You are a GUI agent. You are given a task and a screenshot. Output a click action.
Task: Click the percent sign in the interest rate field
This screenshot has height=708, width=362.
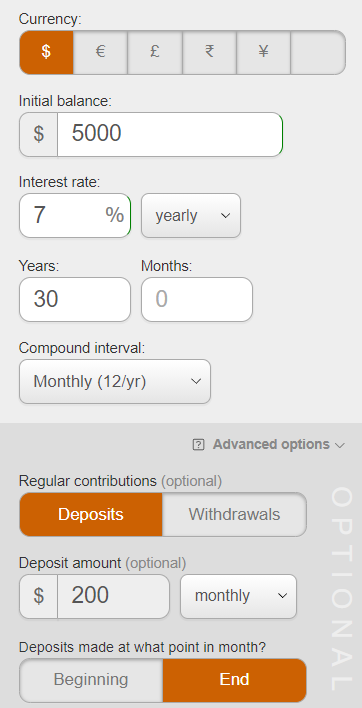[x=115, y=215]
